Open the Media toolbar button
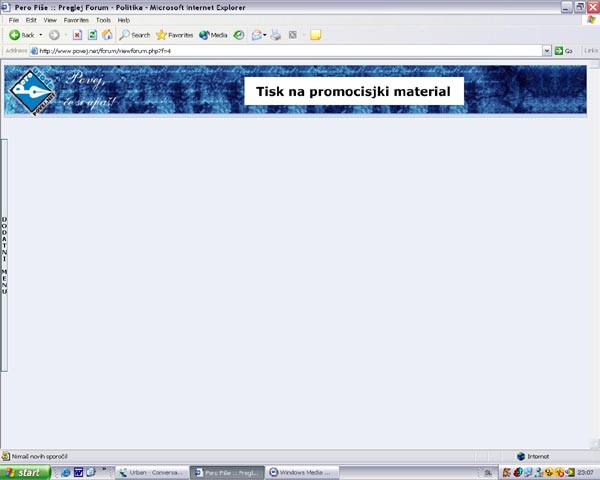600x480 pixels. [213, 35]
